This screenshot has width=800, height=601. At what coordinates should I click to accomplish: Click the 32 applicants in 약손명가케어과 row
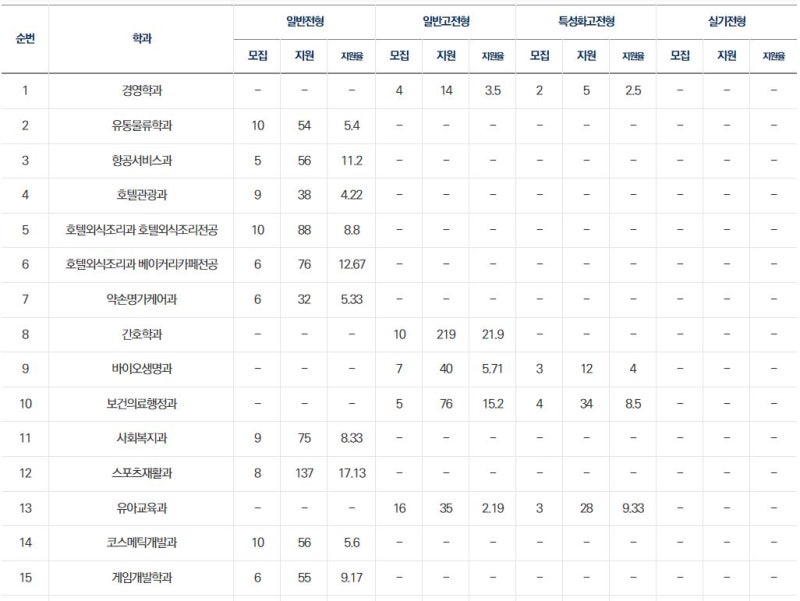point(304,299)
